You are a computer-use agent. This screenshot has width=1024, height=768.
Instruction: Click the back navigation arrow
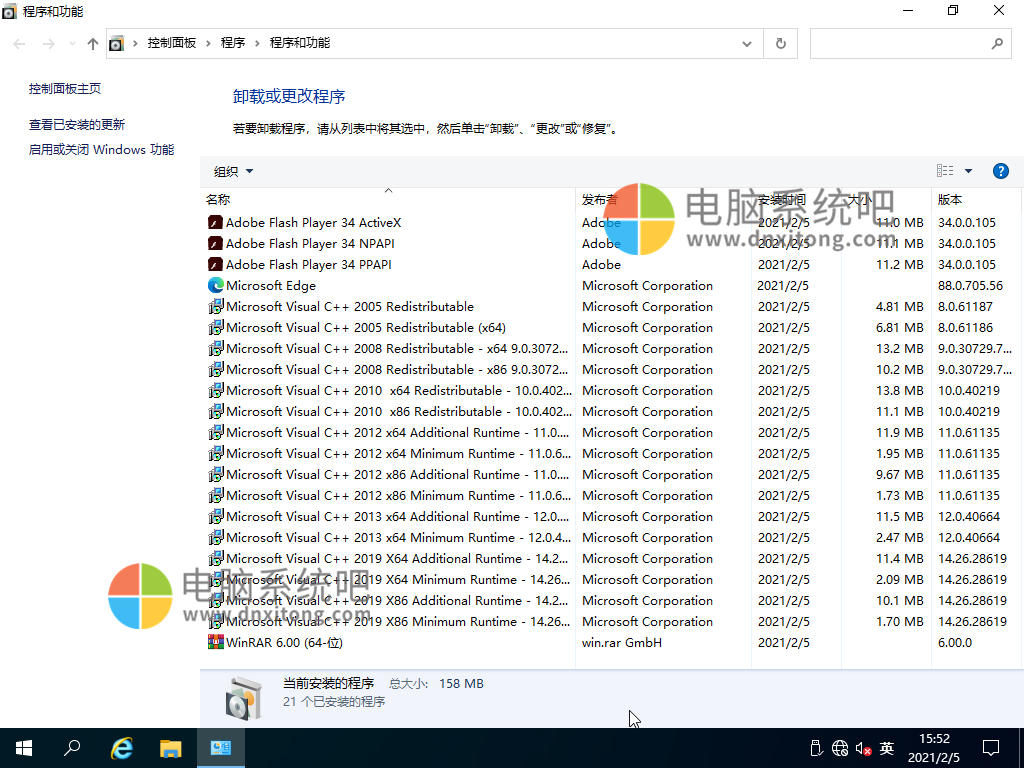[18, 44]
